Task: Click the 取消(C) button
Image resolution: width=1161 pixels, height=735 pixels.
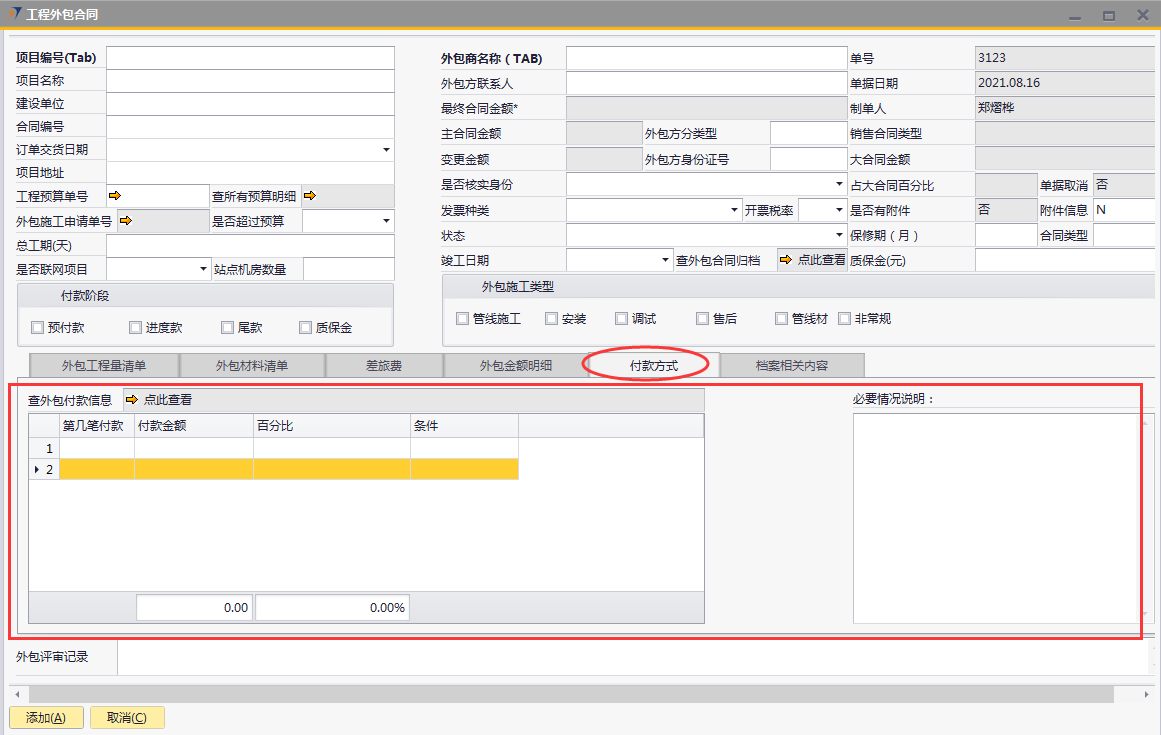Action: (x=127, y=717)
